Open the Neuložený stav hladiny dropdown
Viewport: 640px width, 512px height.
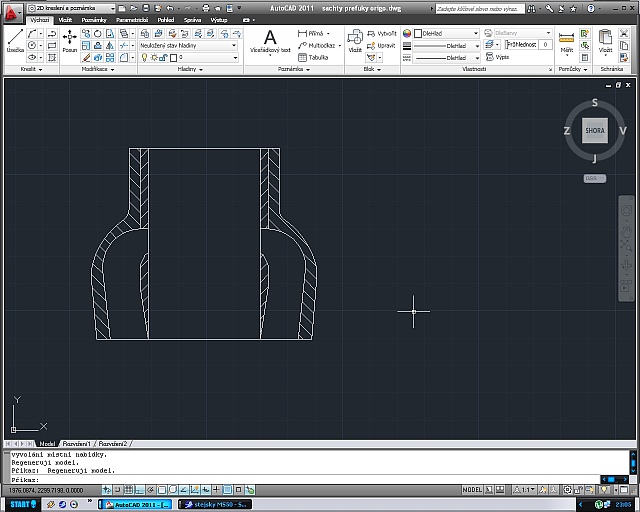pos(189,45)
